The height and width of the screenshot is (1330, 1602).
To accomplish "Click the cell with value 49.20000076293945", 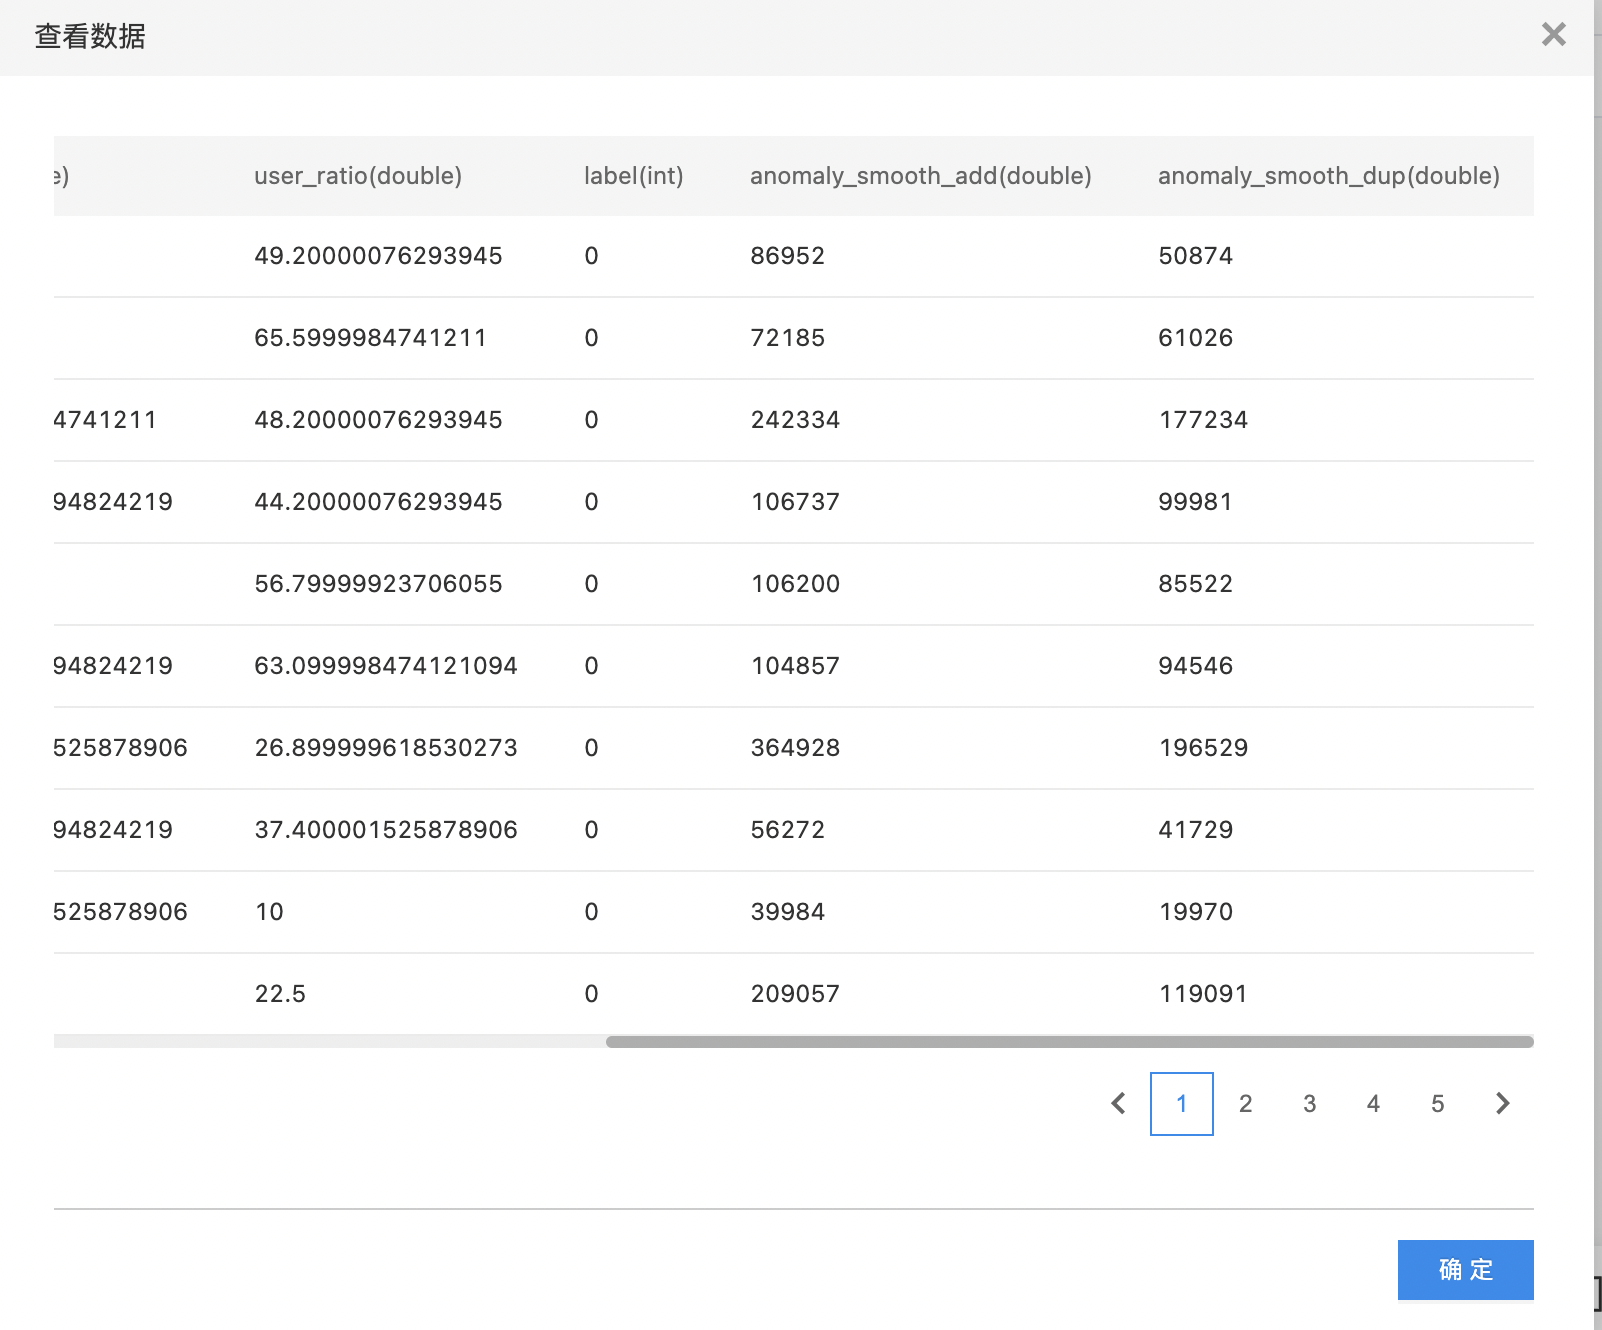I will tap(378, 256).
